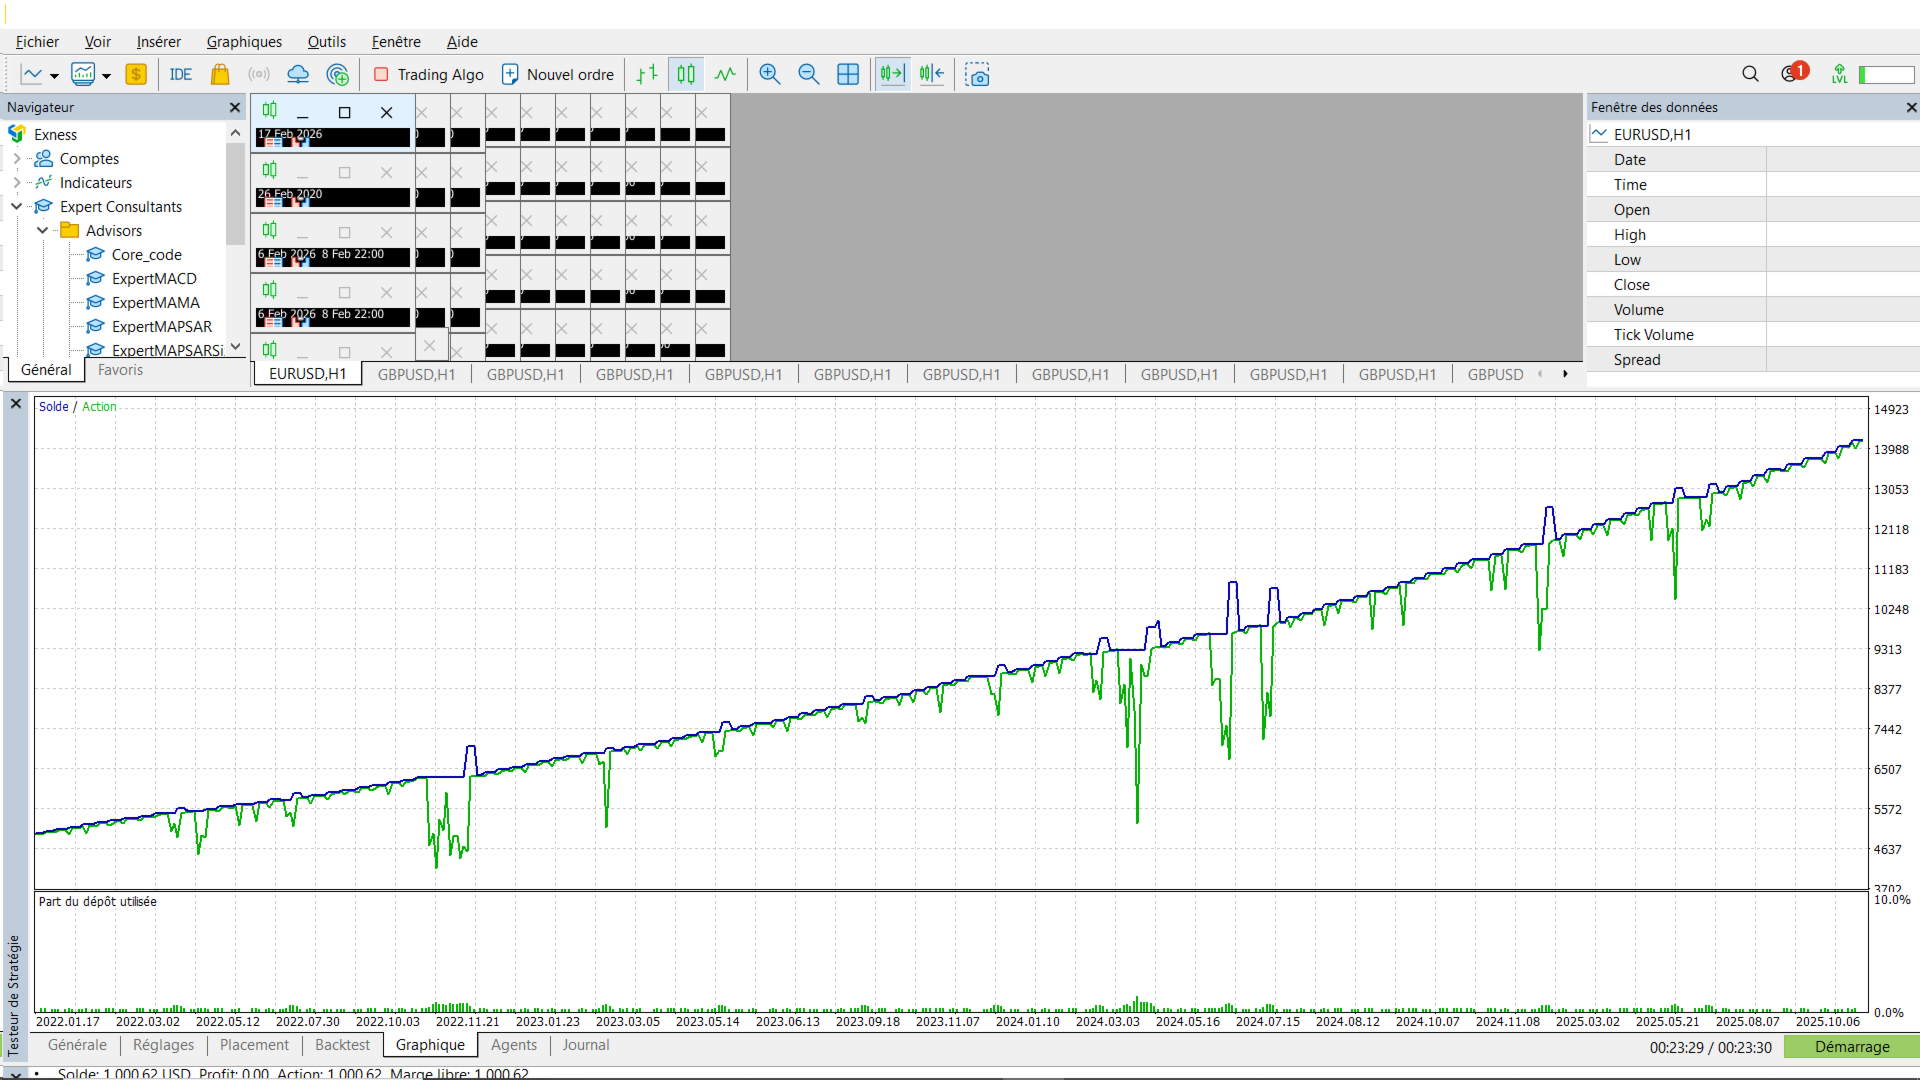Toggle the chart shift icon
The height and width of the screenshot is (1080, 1920).
pos(932,74)
